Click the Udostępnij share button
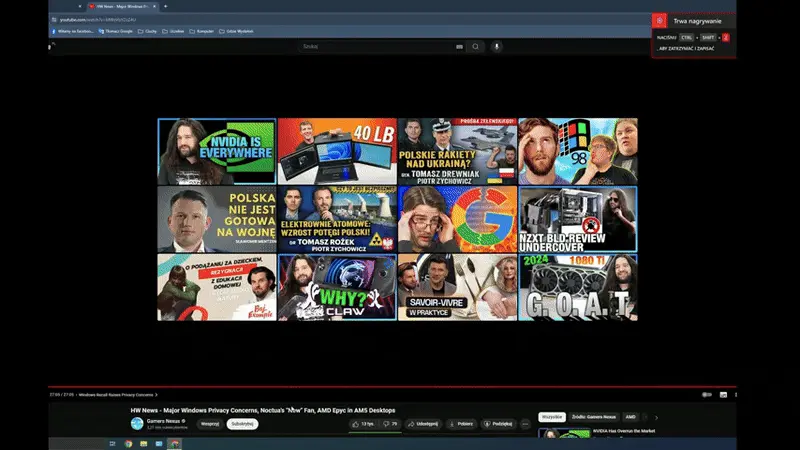800x450 pixels. [424, 424]
